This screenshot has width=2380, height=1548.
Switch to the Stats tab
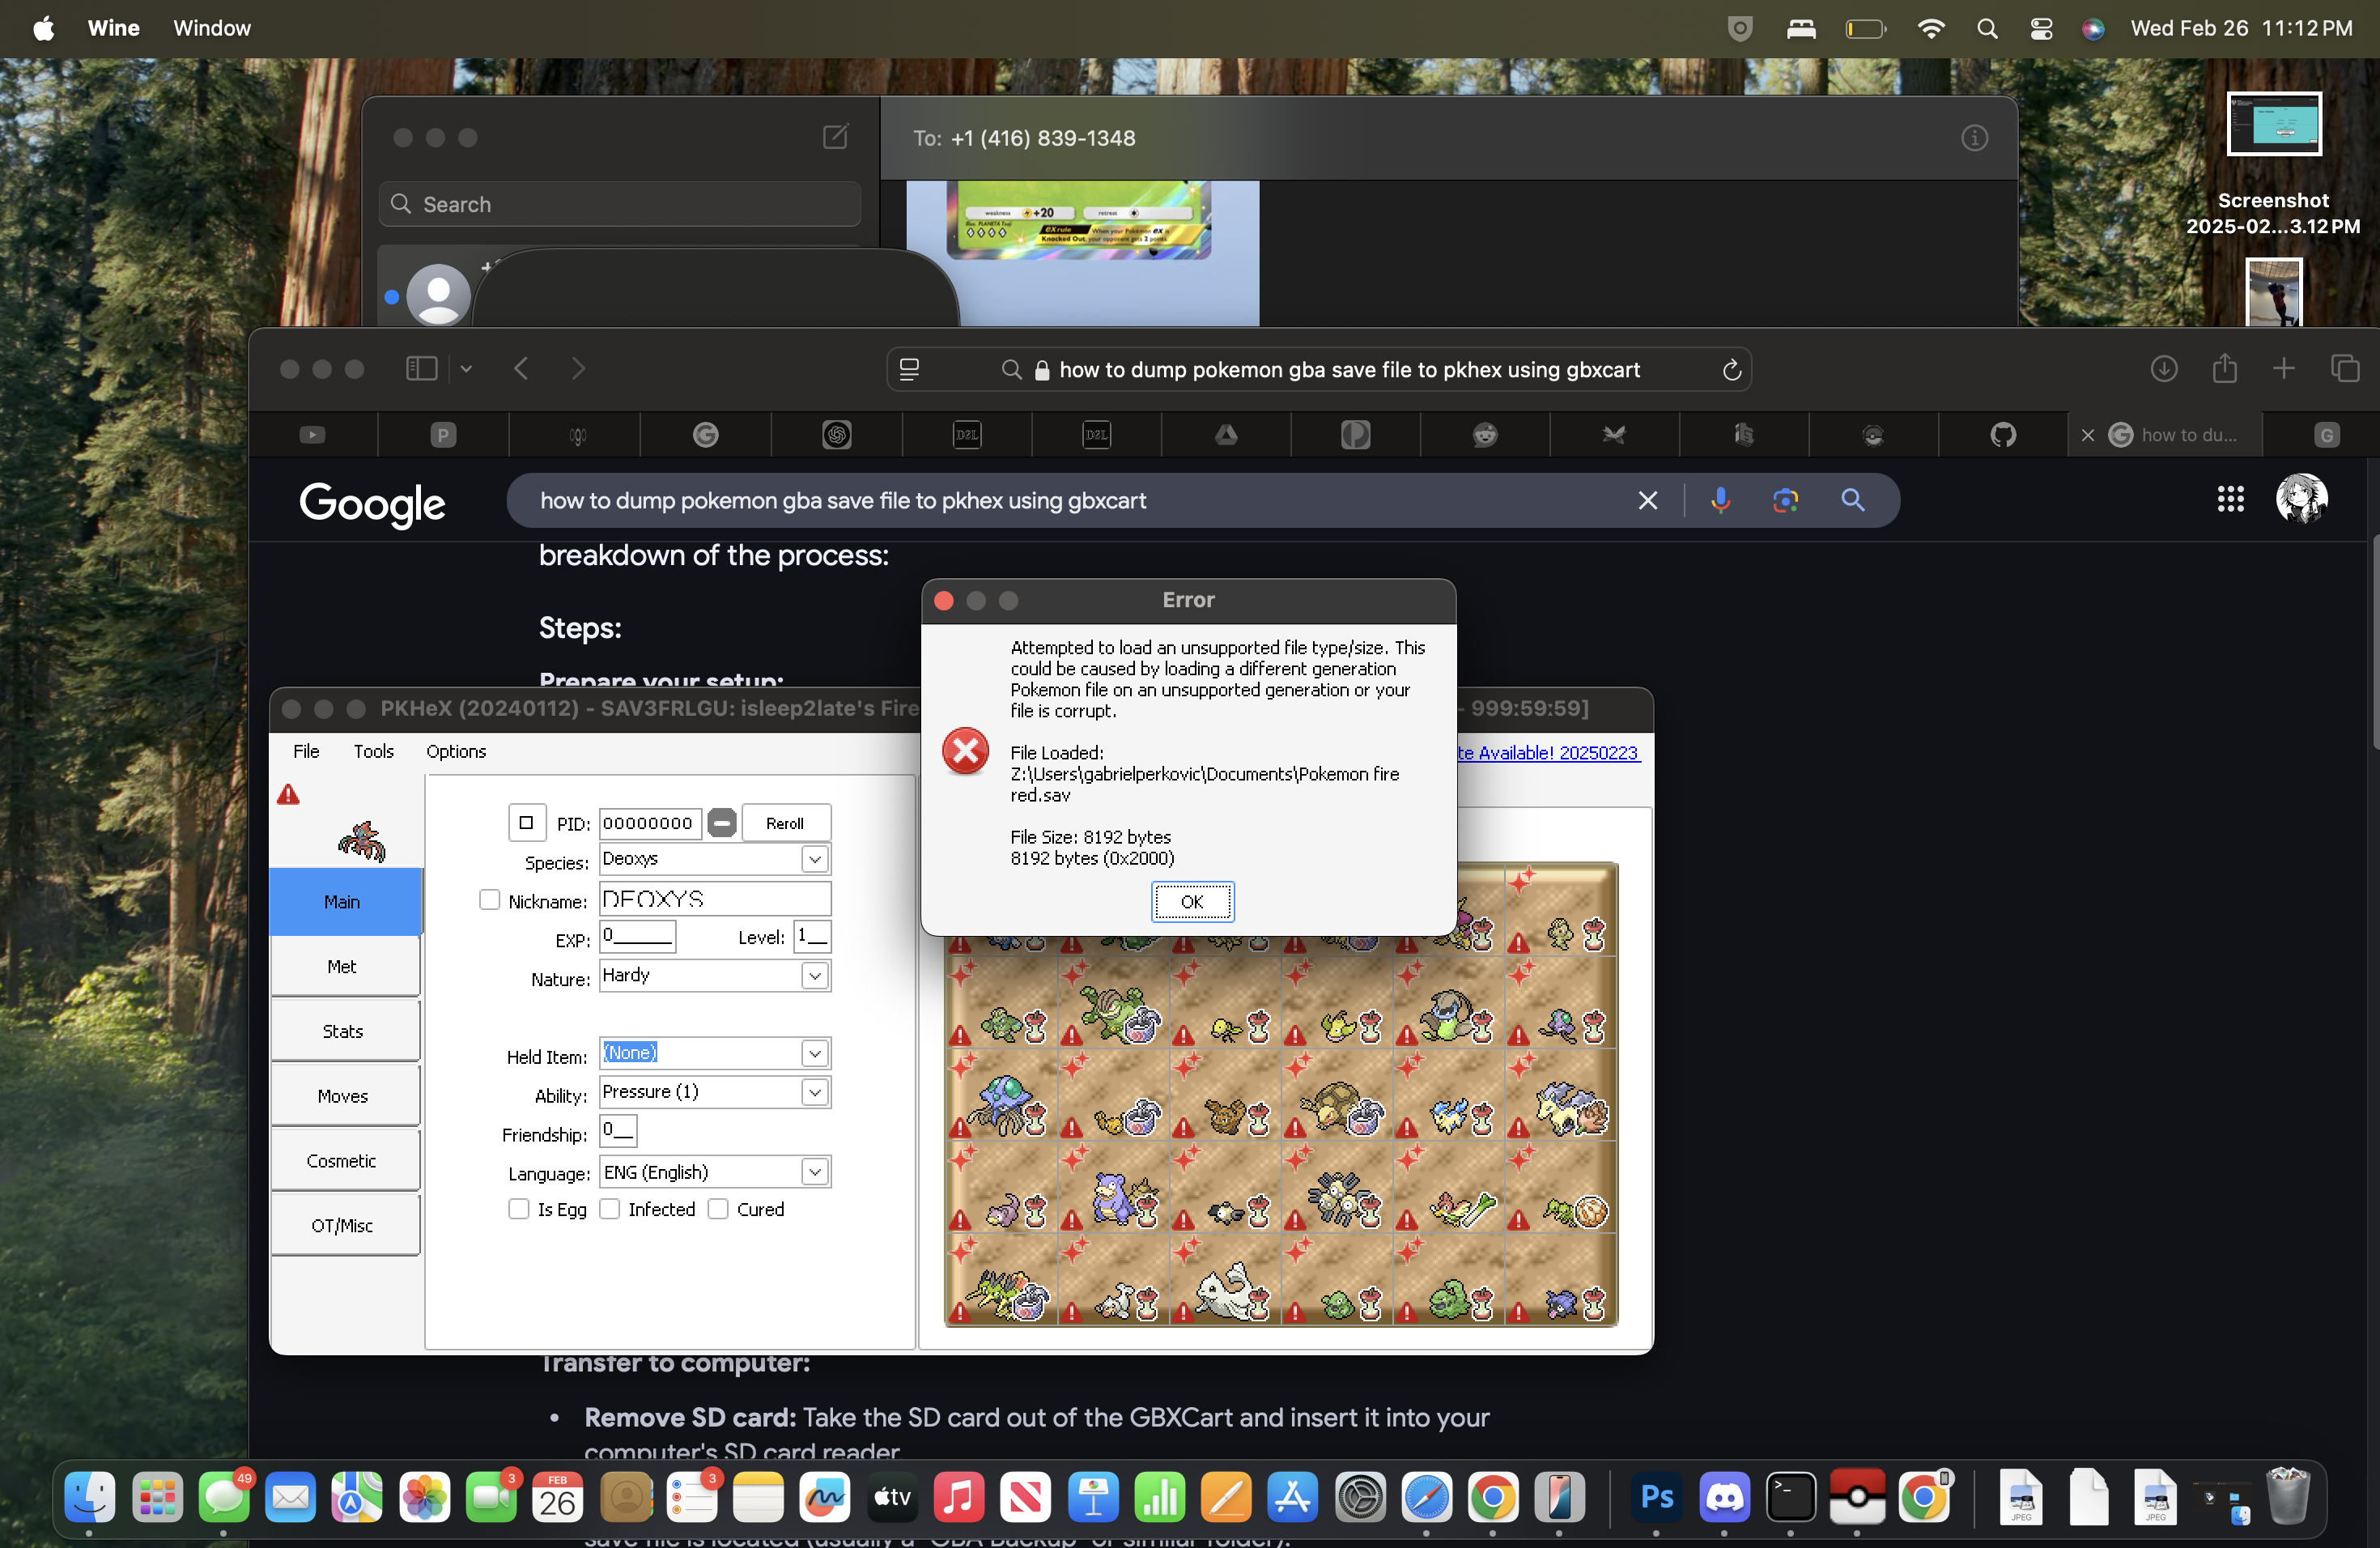click(x=343, y=1031)
